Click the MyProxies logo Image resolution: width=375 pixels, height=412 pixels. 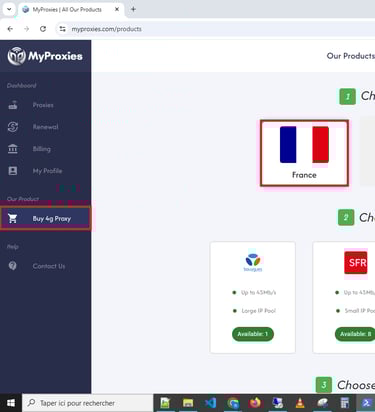(45, 56)
